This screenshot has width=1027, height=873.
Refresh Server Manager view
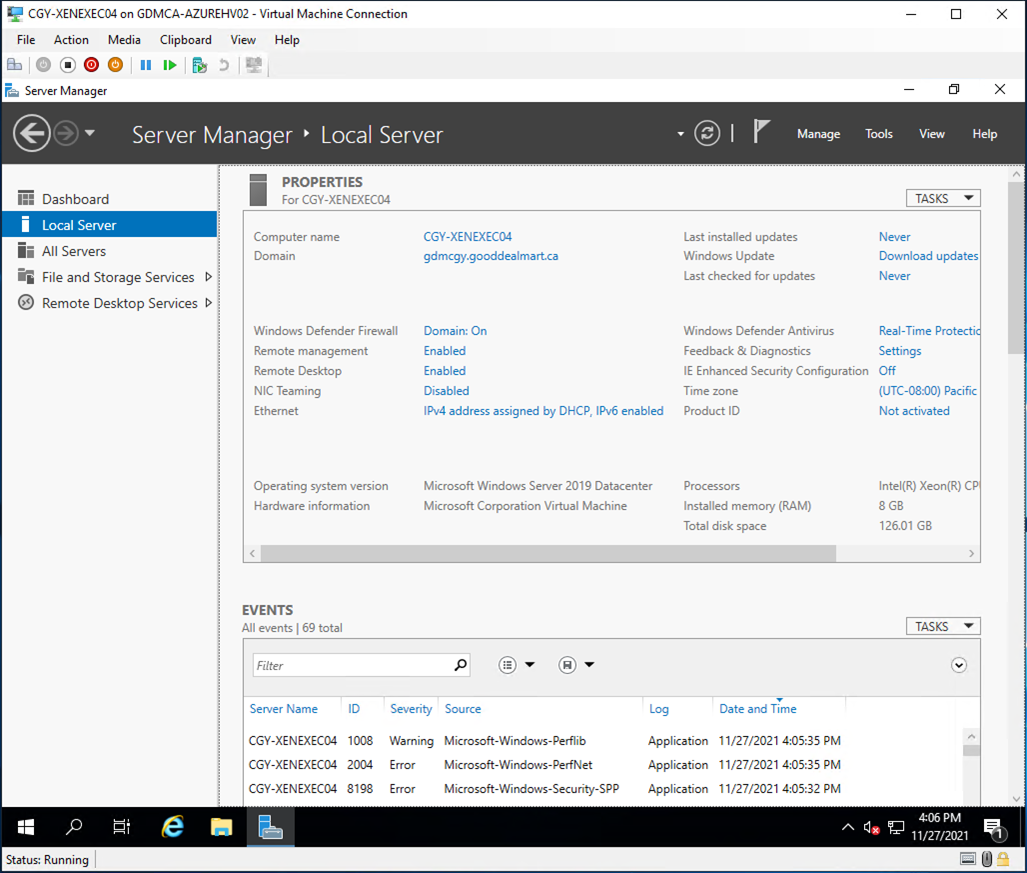[707, 134]
